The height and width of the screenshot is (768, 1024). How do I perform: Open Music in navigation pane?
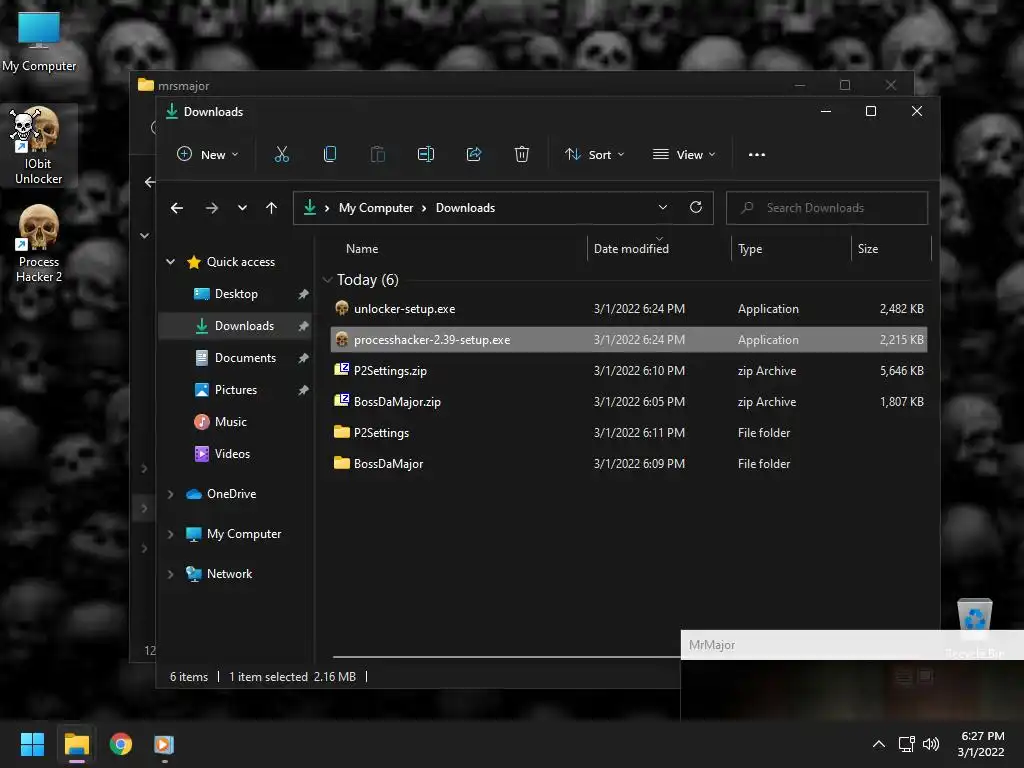point(221,422)
